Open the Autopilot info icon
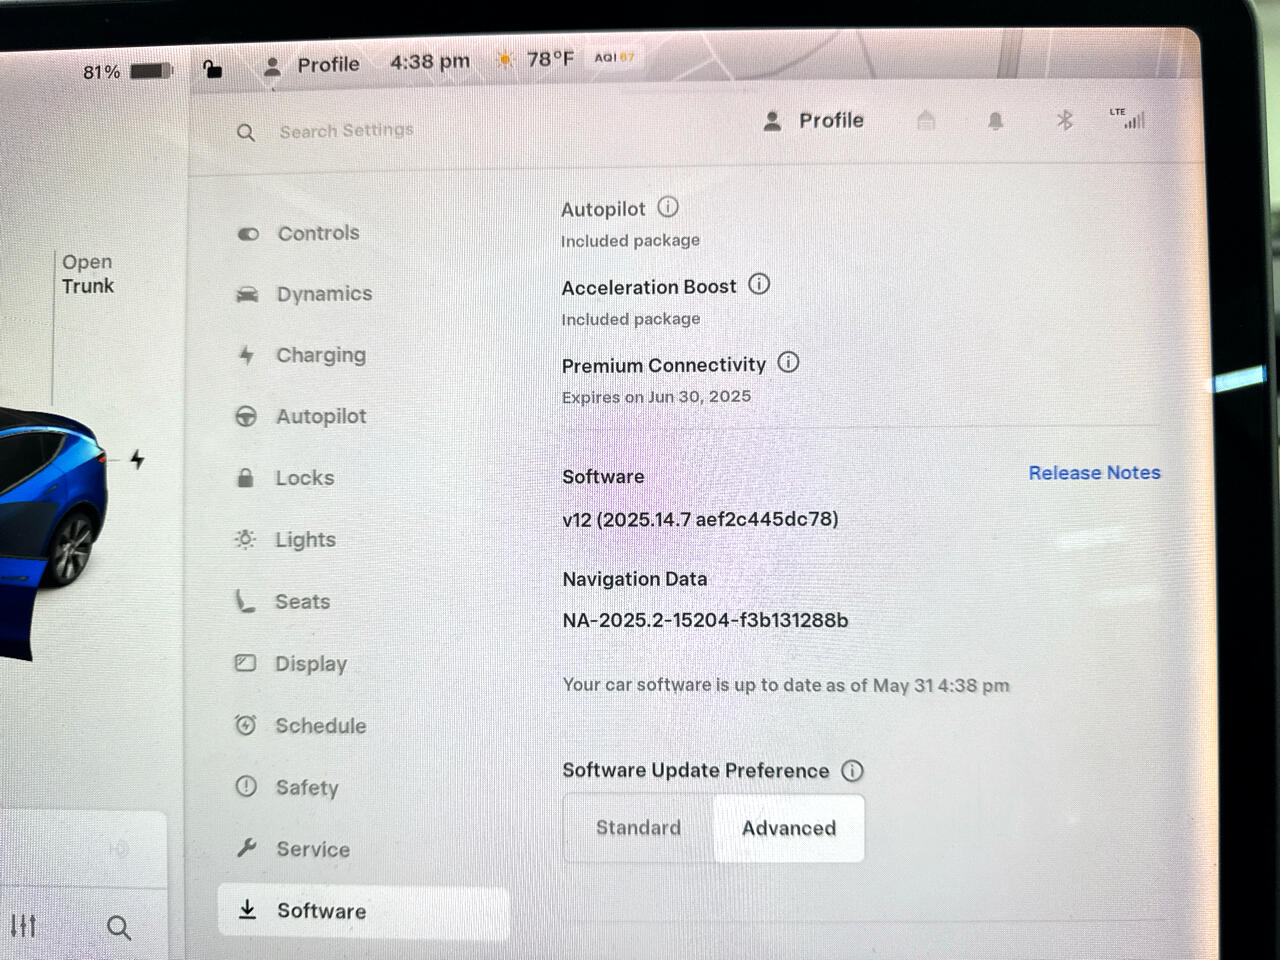The image size is (1280, 960). (668, 207)
